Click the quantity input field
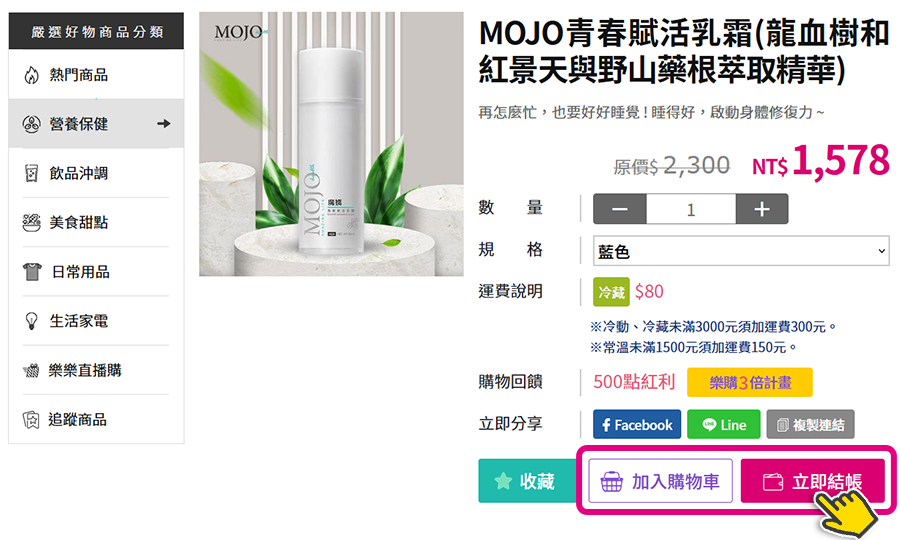 tap(691, 209)
